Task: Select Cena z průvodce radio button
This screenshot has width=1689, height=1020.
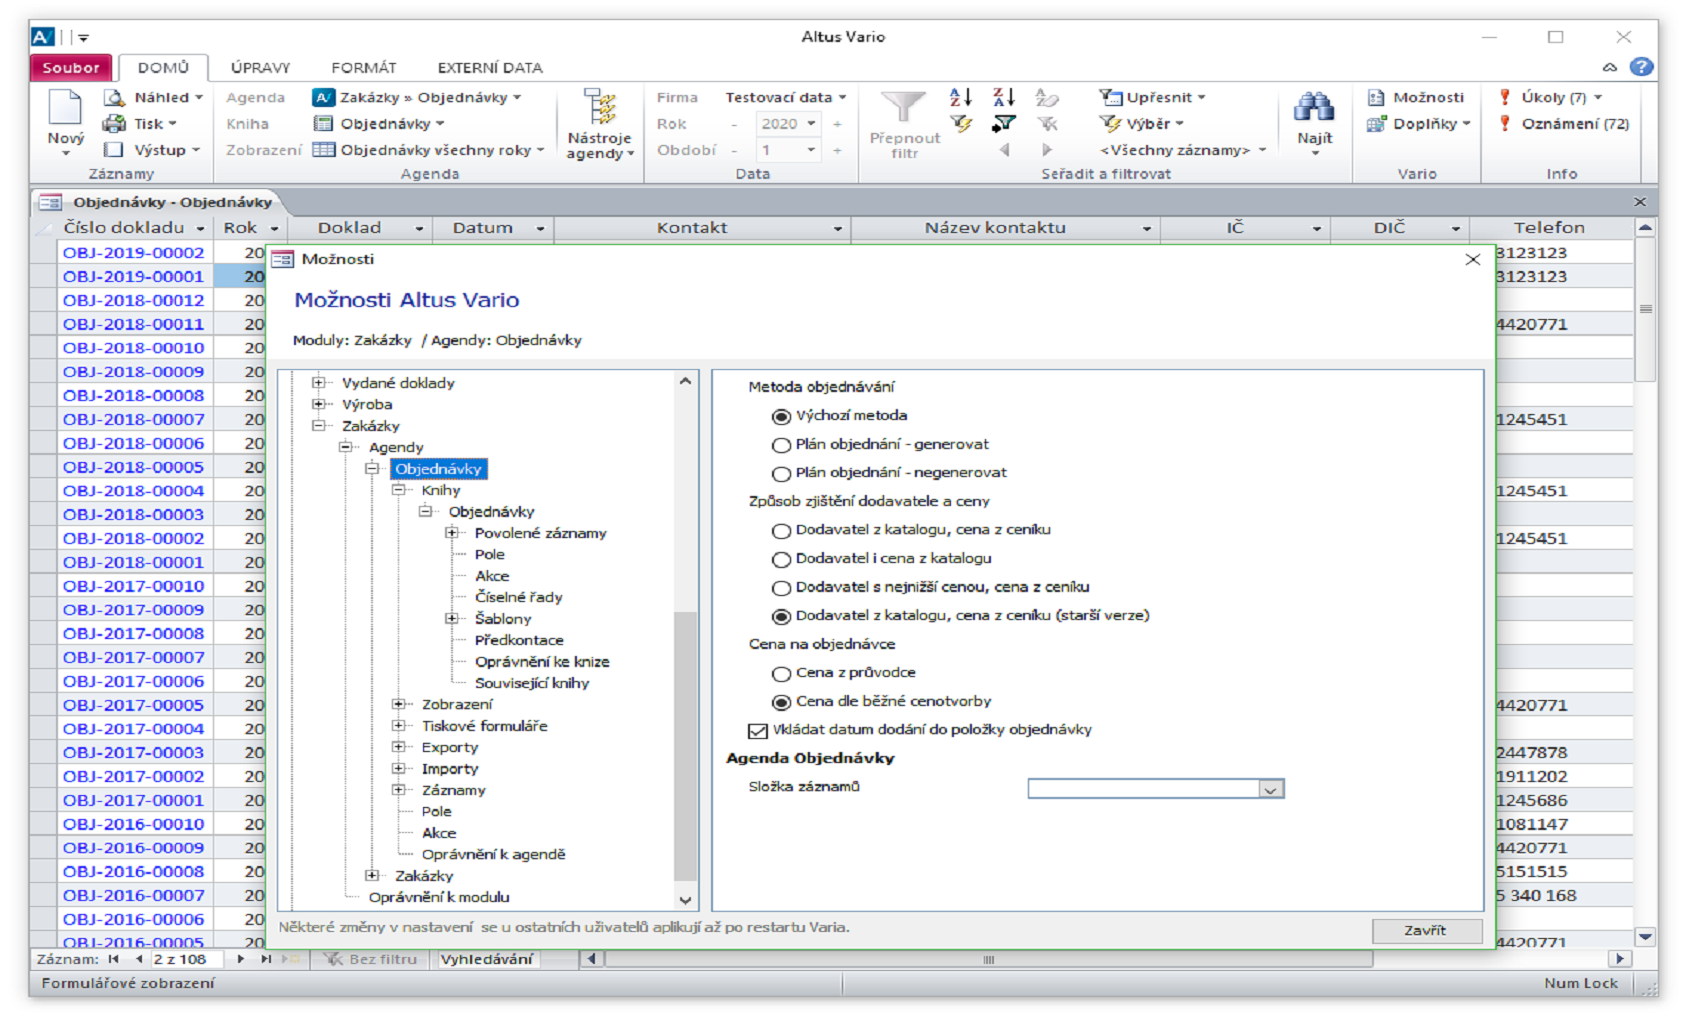Action: point(781,674)
